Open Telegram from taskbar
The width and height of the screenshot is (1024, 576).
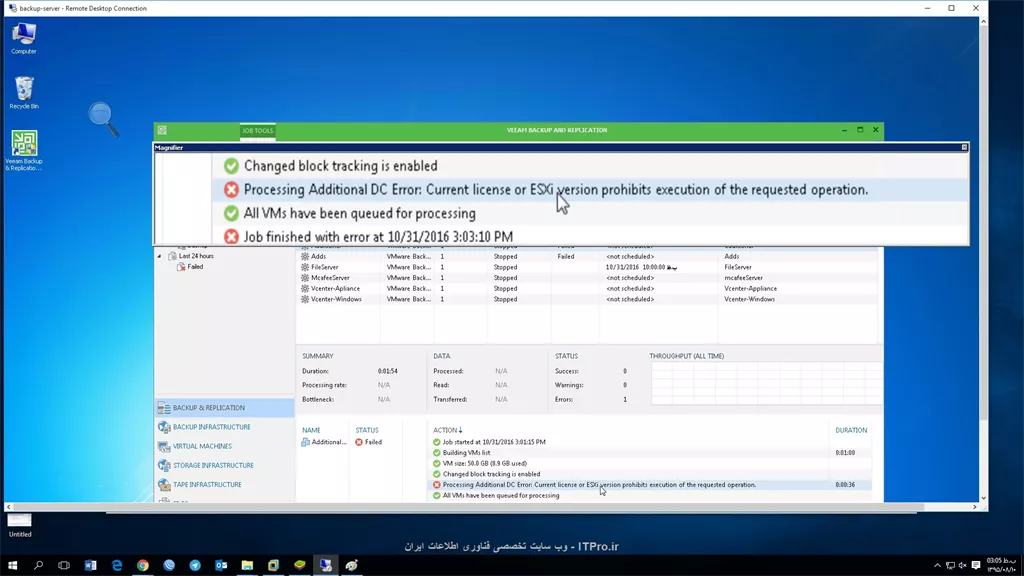click(x=195, y=565)
